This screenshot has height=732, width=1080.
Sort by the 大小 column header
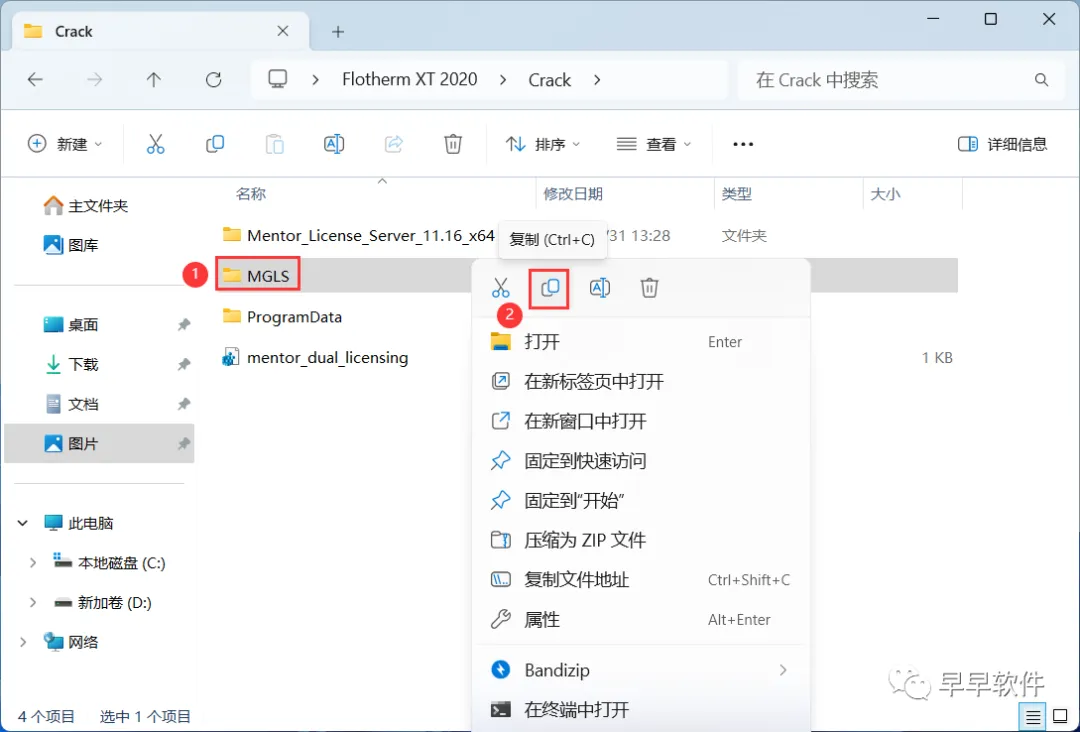point(885,194)
